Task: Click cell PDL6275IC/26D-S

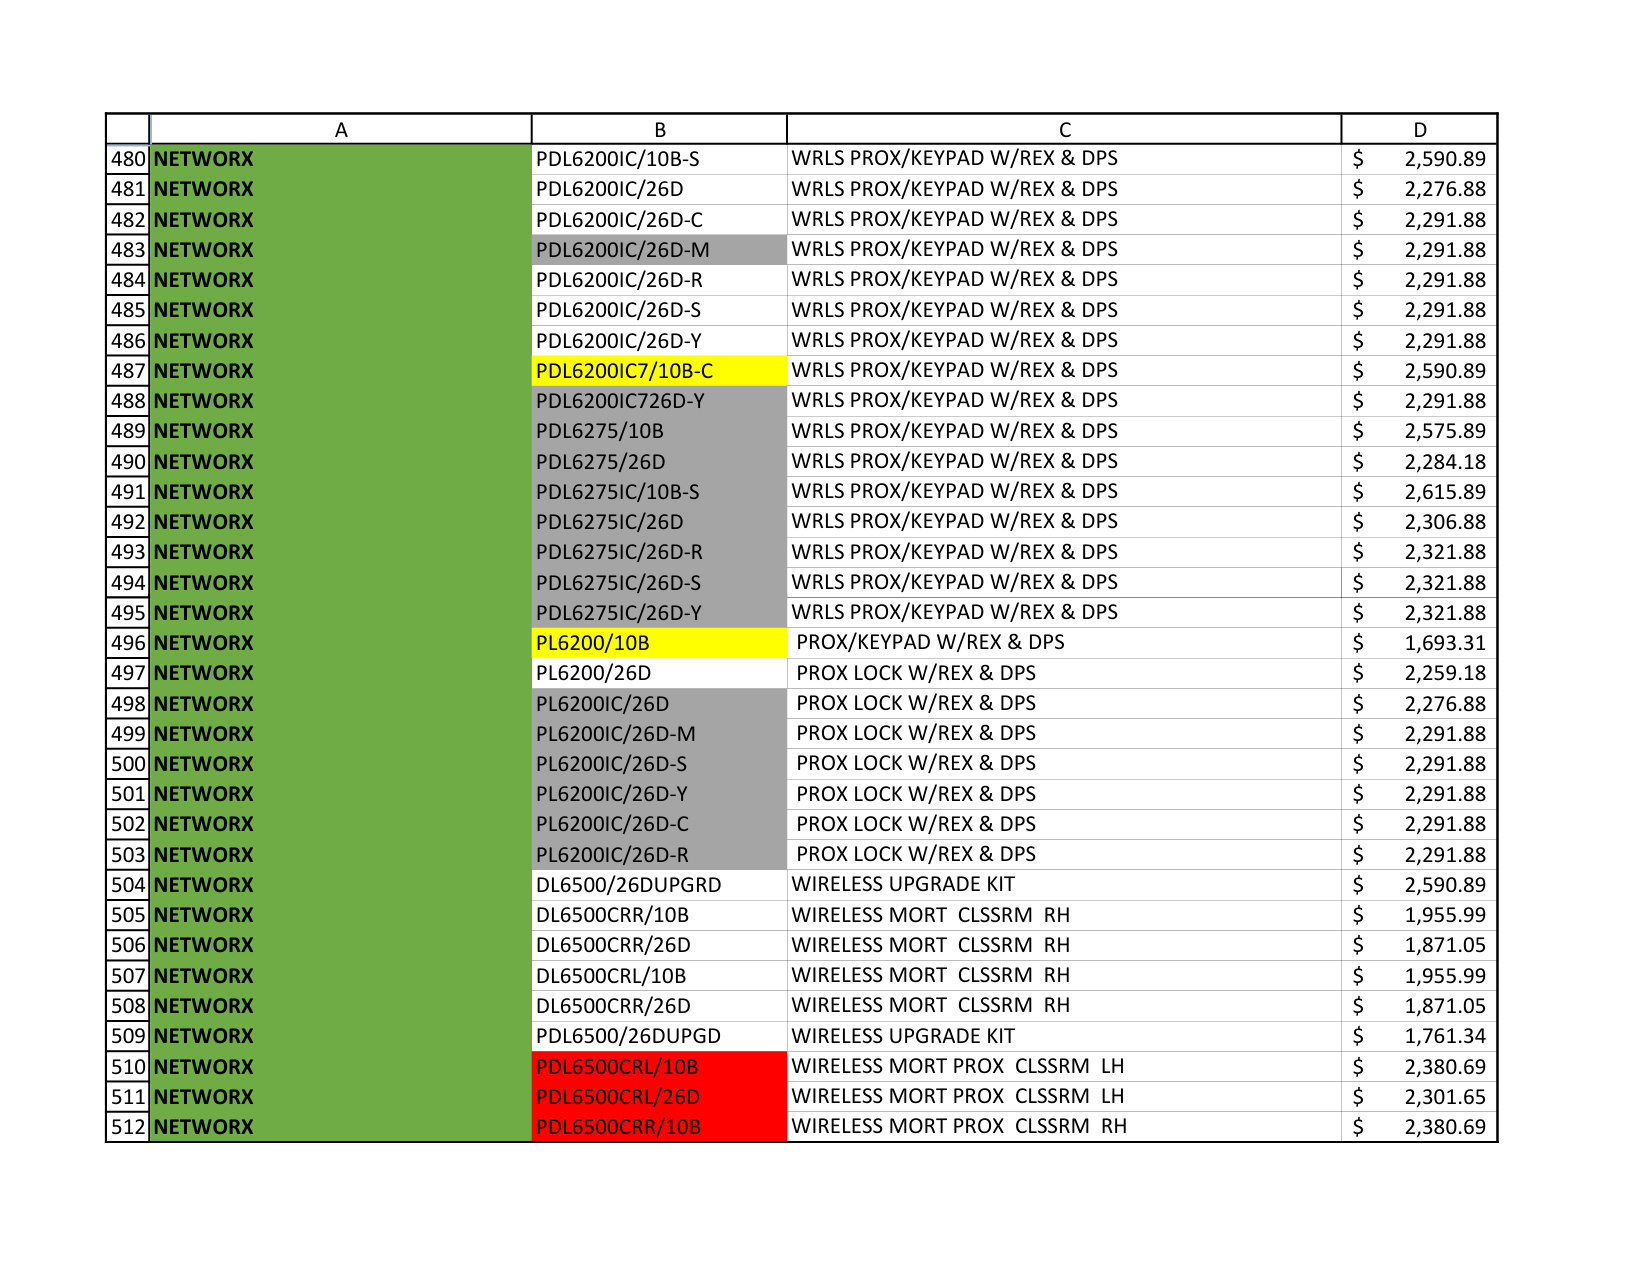Action: click(x=659, y=583)
